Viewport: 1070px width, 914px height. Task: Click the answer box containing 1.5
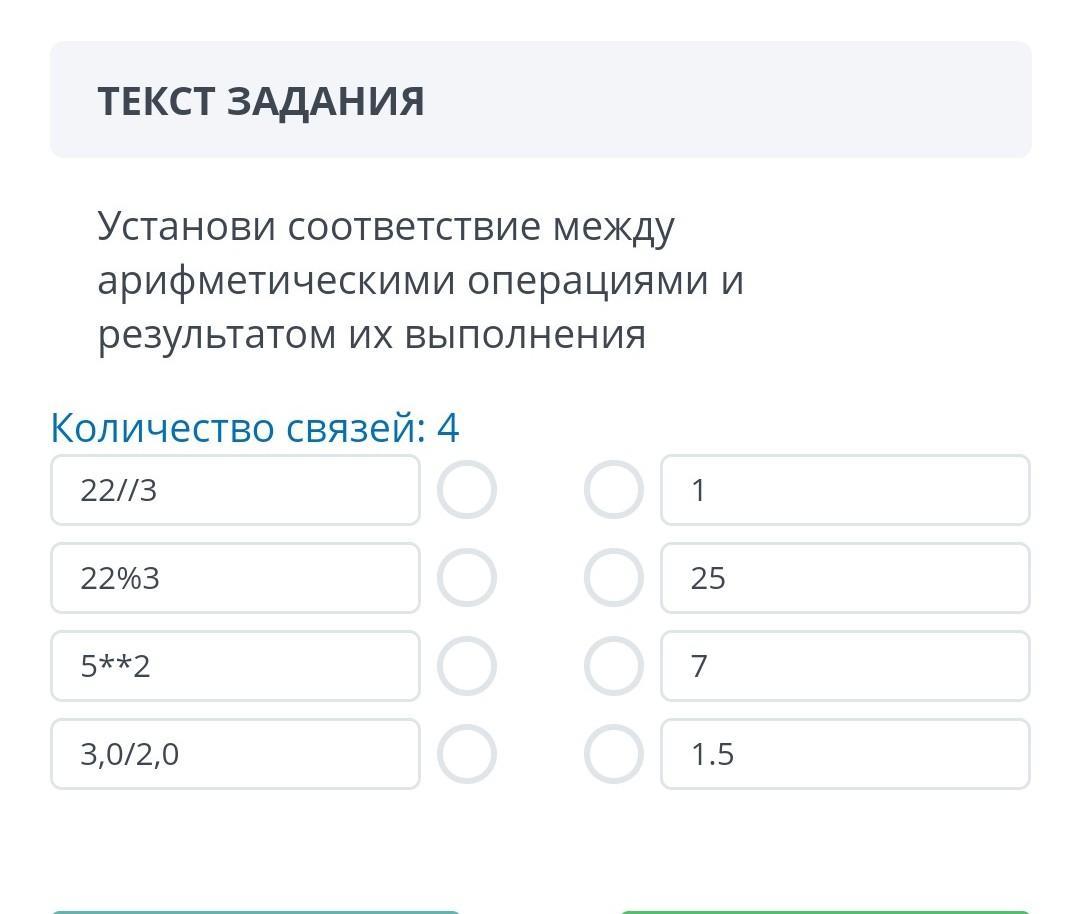pyautogui.click(x=845, y=754)
